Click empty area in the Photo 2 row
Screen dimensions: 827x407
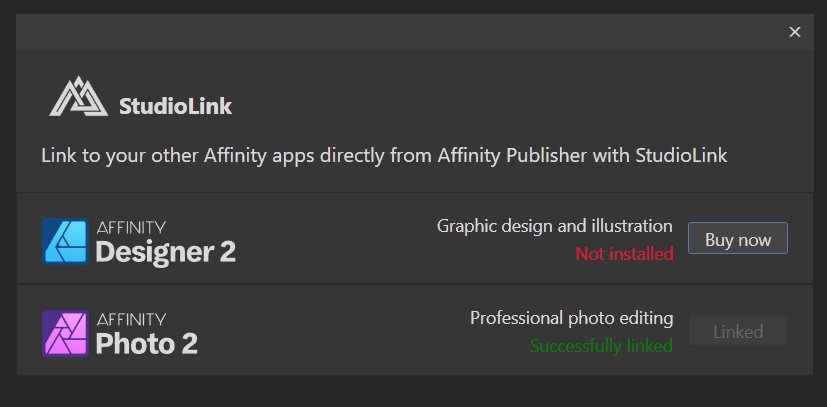[x=332, y=331]
